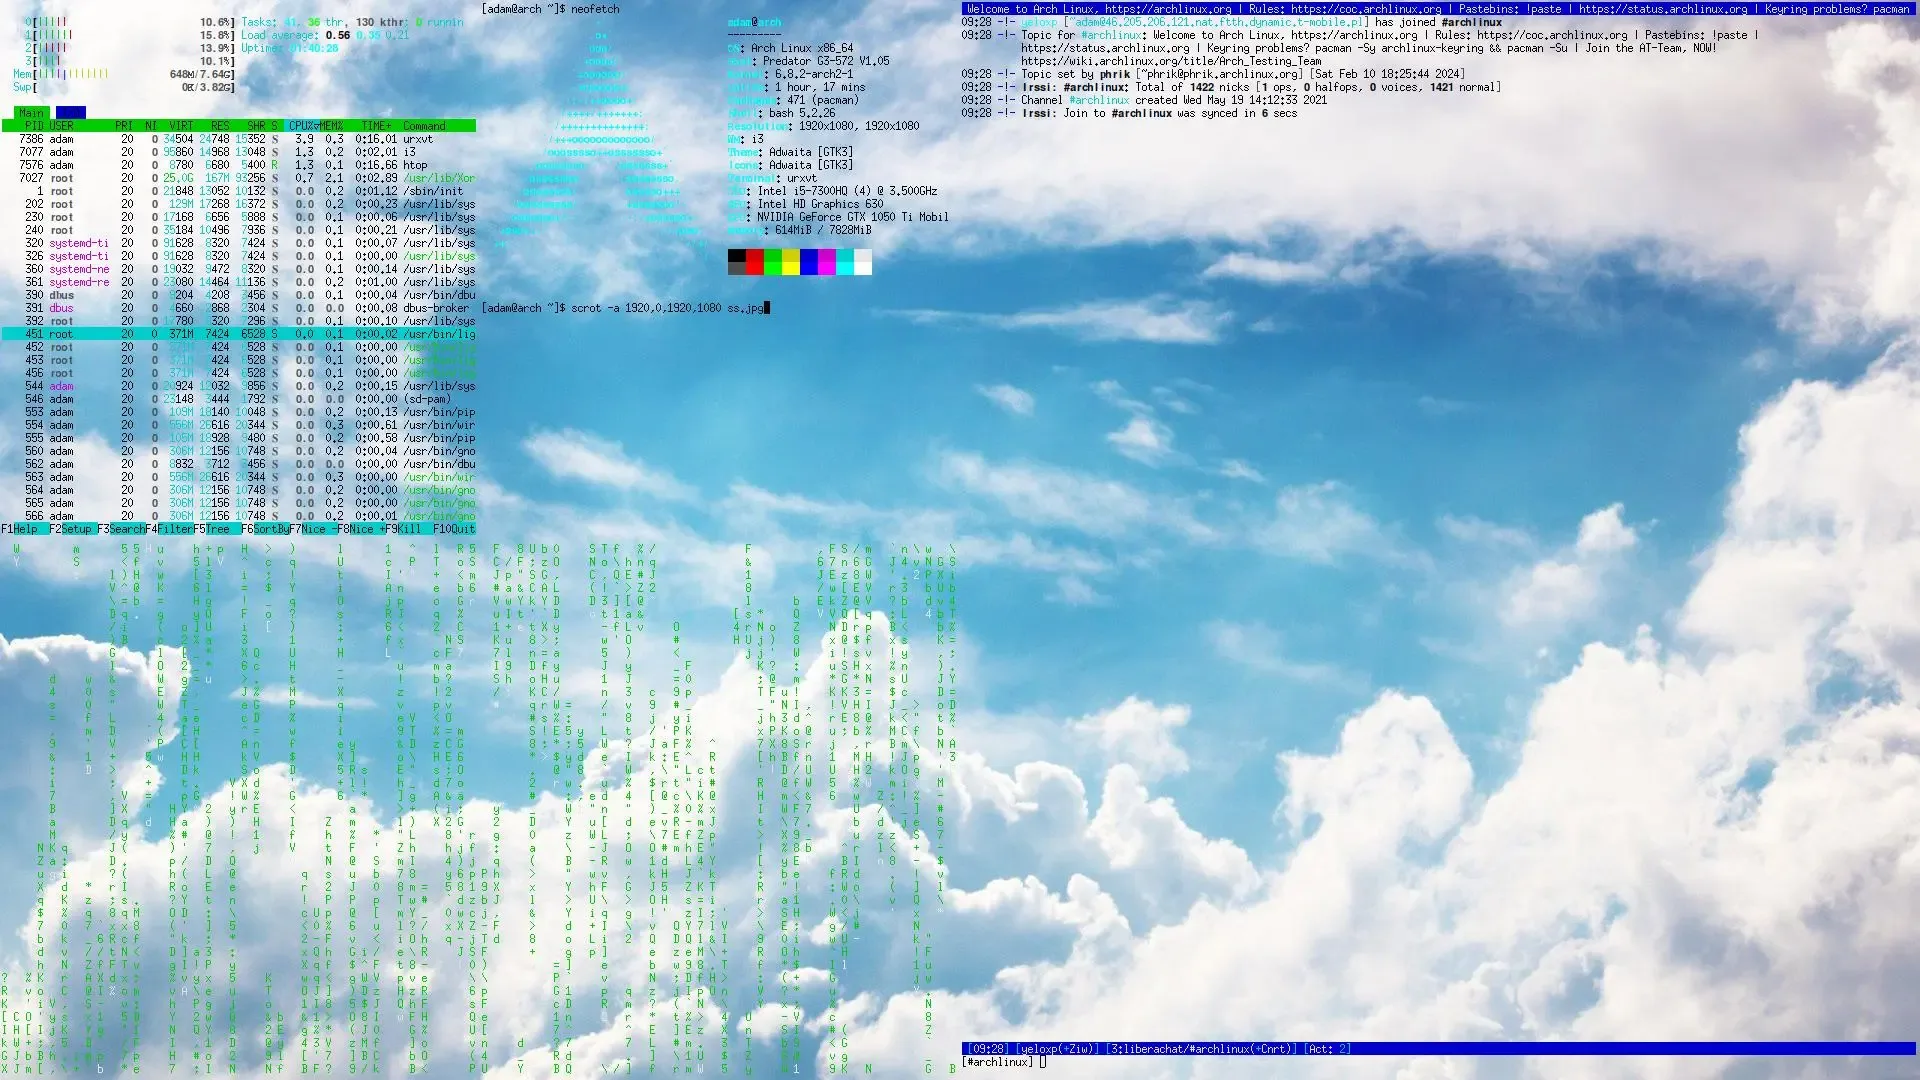Open the wiki.archlinux.org Arch_Testing_Team link
This screenshot has height=1080, width=1920.
point(1171,61)
